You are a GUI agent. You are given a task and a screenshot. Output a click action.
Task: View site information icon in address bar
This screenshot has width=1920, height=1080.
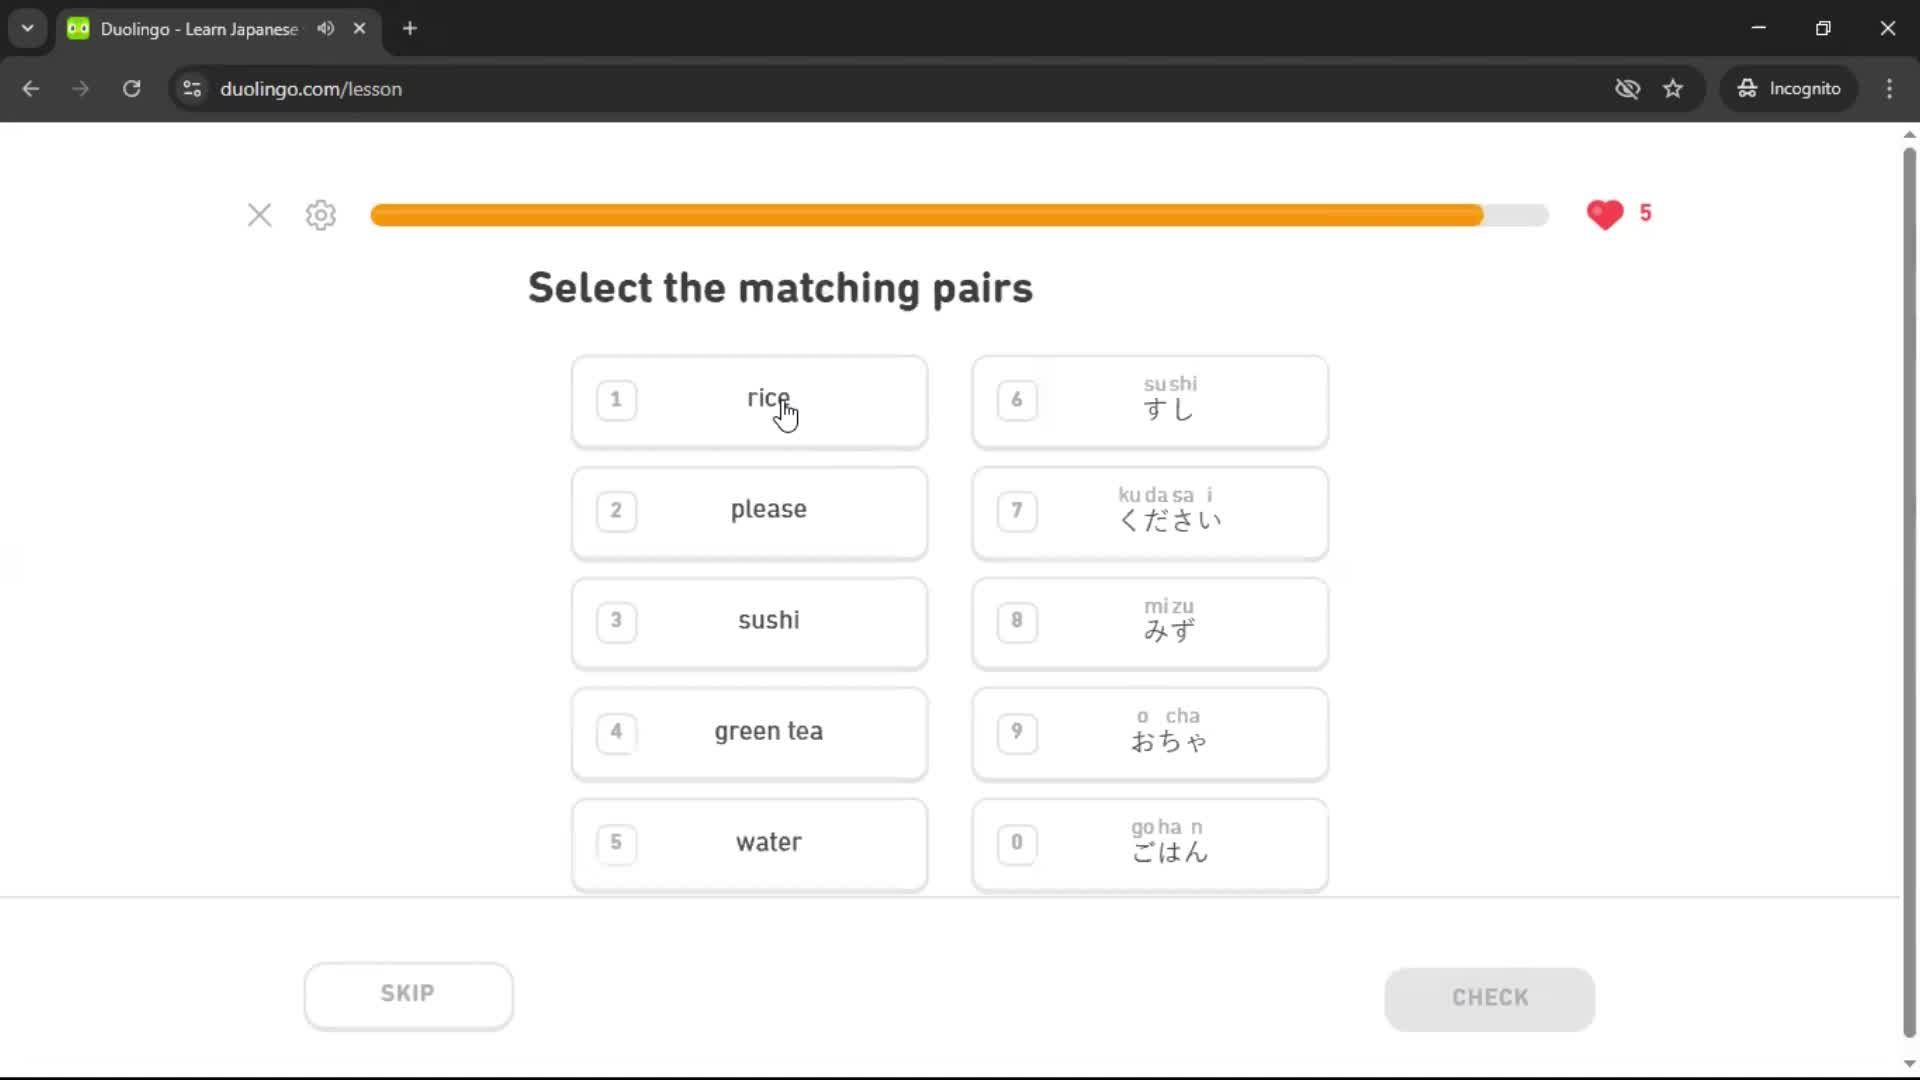tap(192, 89)
